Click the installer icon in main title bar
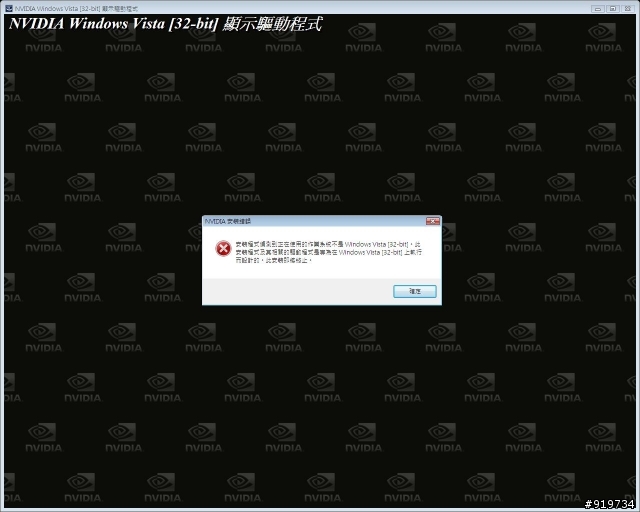 [9, 8]
